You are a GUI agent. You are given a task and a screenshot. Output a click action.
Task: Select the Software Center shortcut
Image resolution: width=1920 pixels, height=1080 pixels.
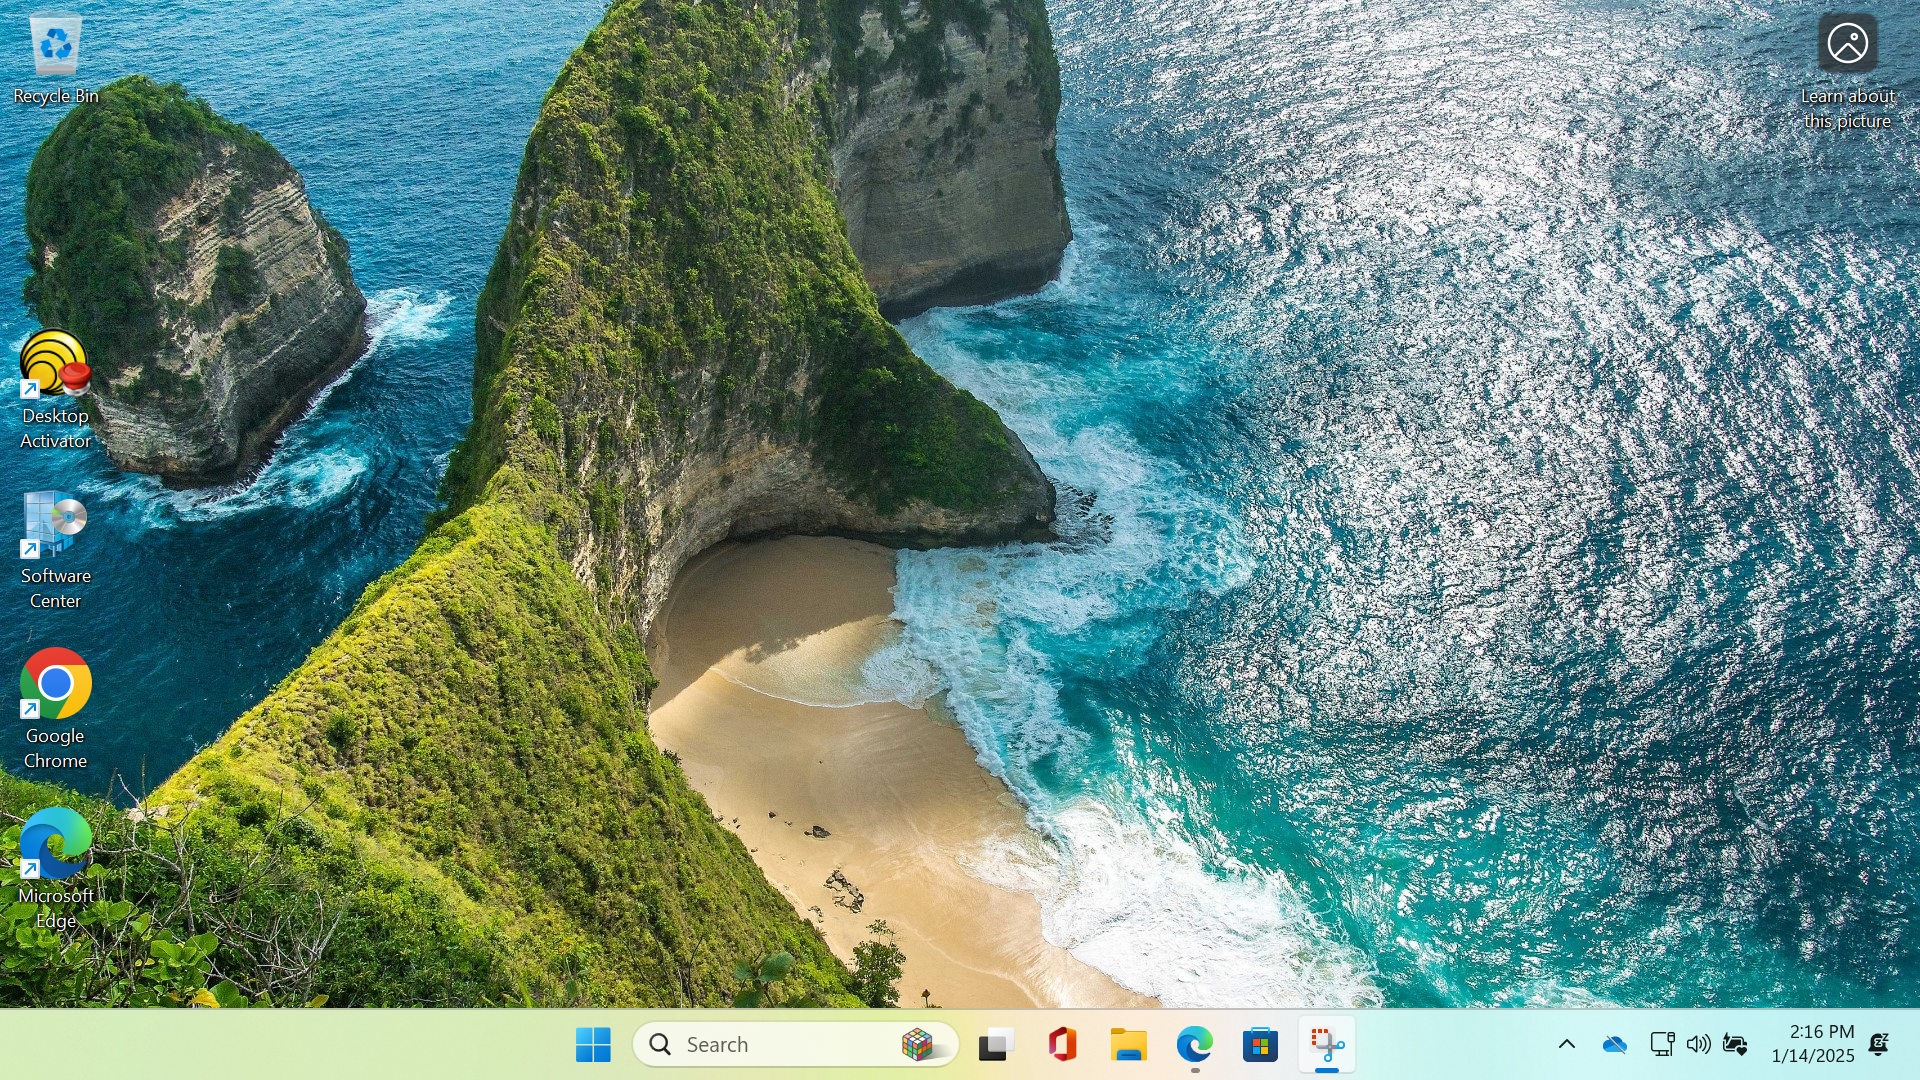56,551
